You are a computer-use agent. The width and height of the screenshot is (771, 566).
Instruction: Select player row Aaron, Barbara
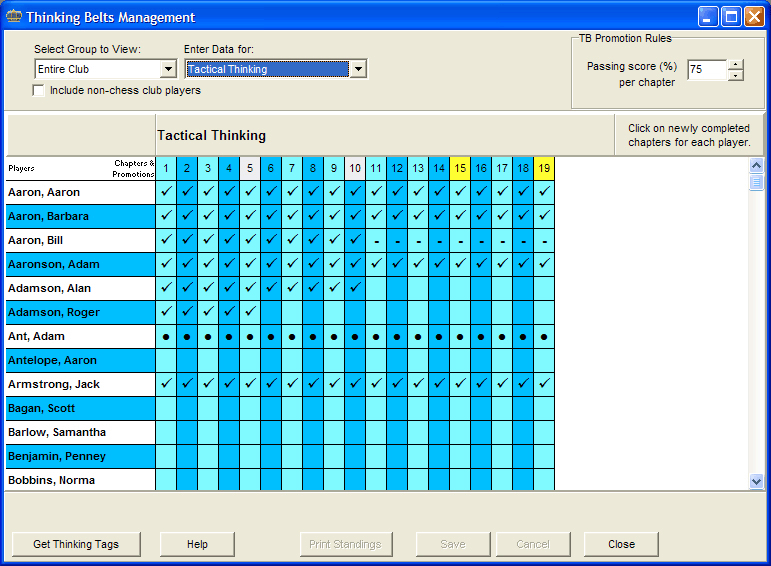pyautogui.click(x=81, y=216)
